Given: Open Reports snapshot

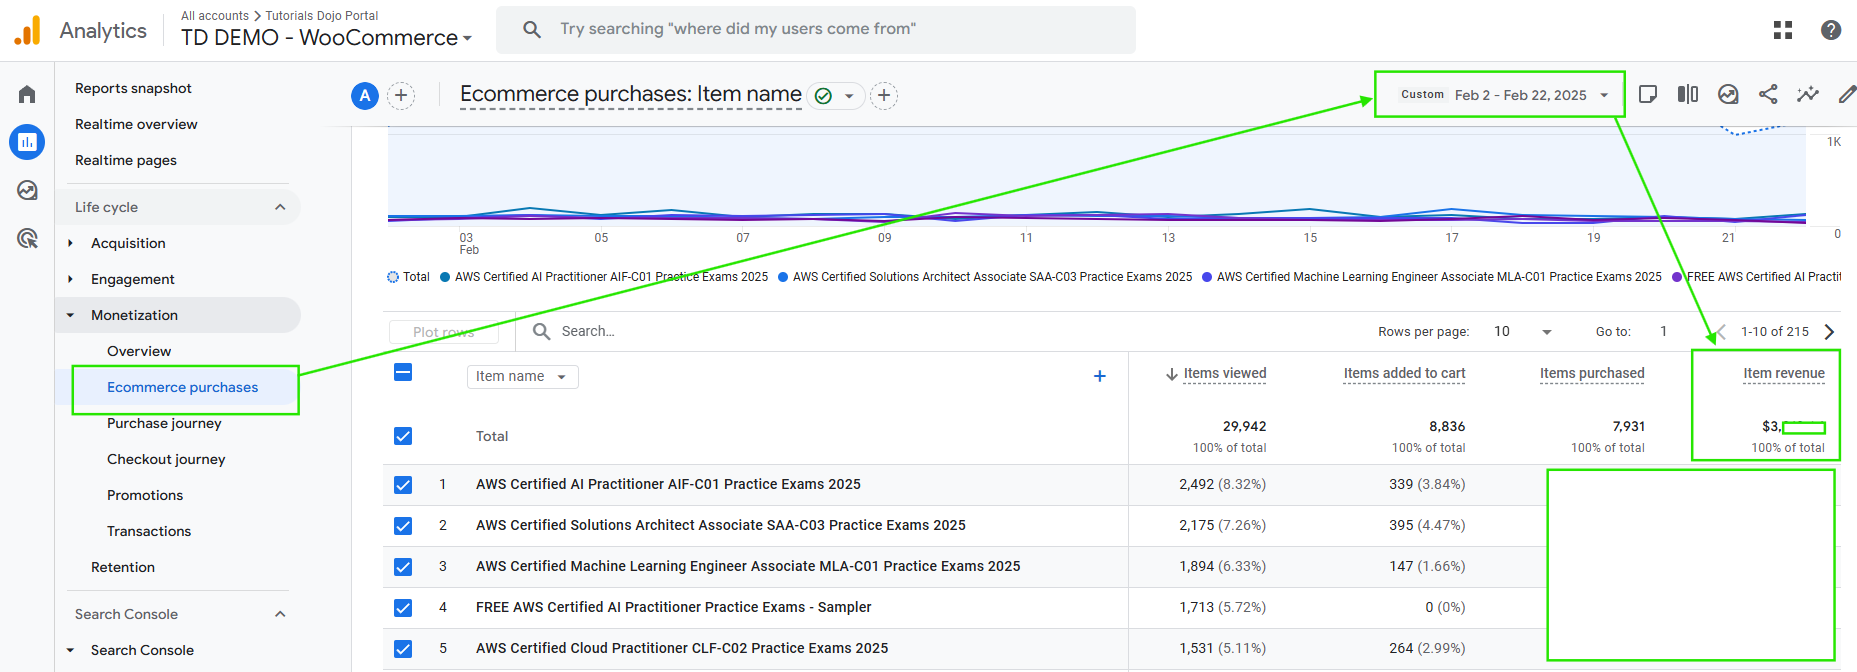Looking at the screenshot, I should coord(133,88).
